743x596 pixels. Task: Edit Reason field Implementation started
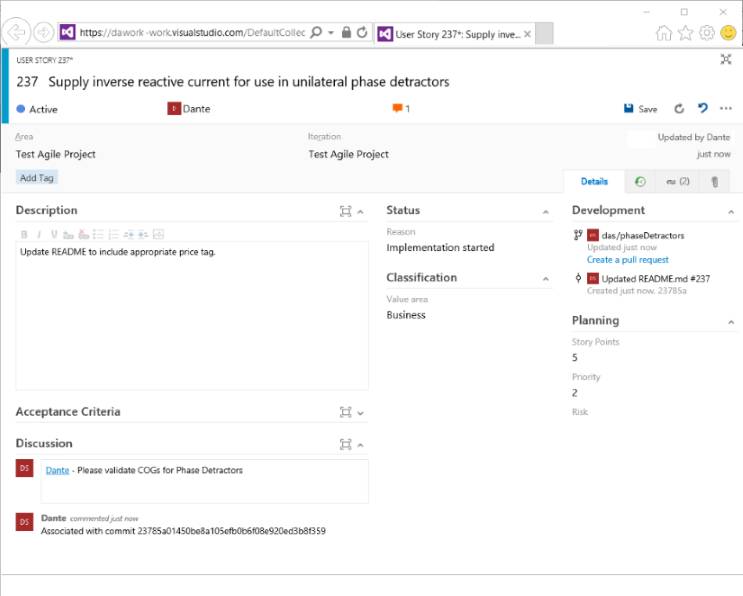click(440, 248)
